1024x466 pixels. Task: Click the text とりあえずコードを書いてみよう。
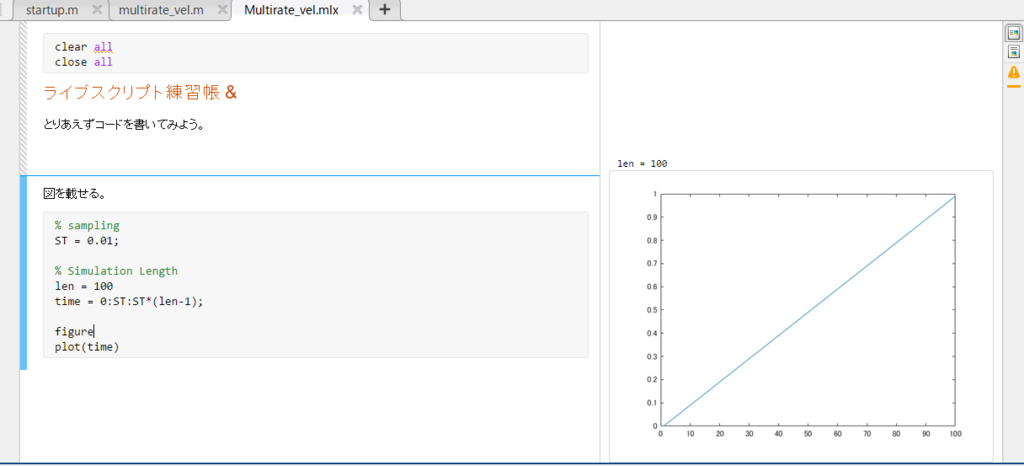[x=124, y=124]
